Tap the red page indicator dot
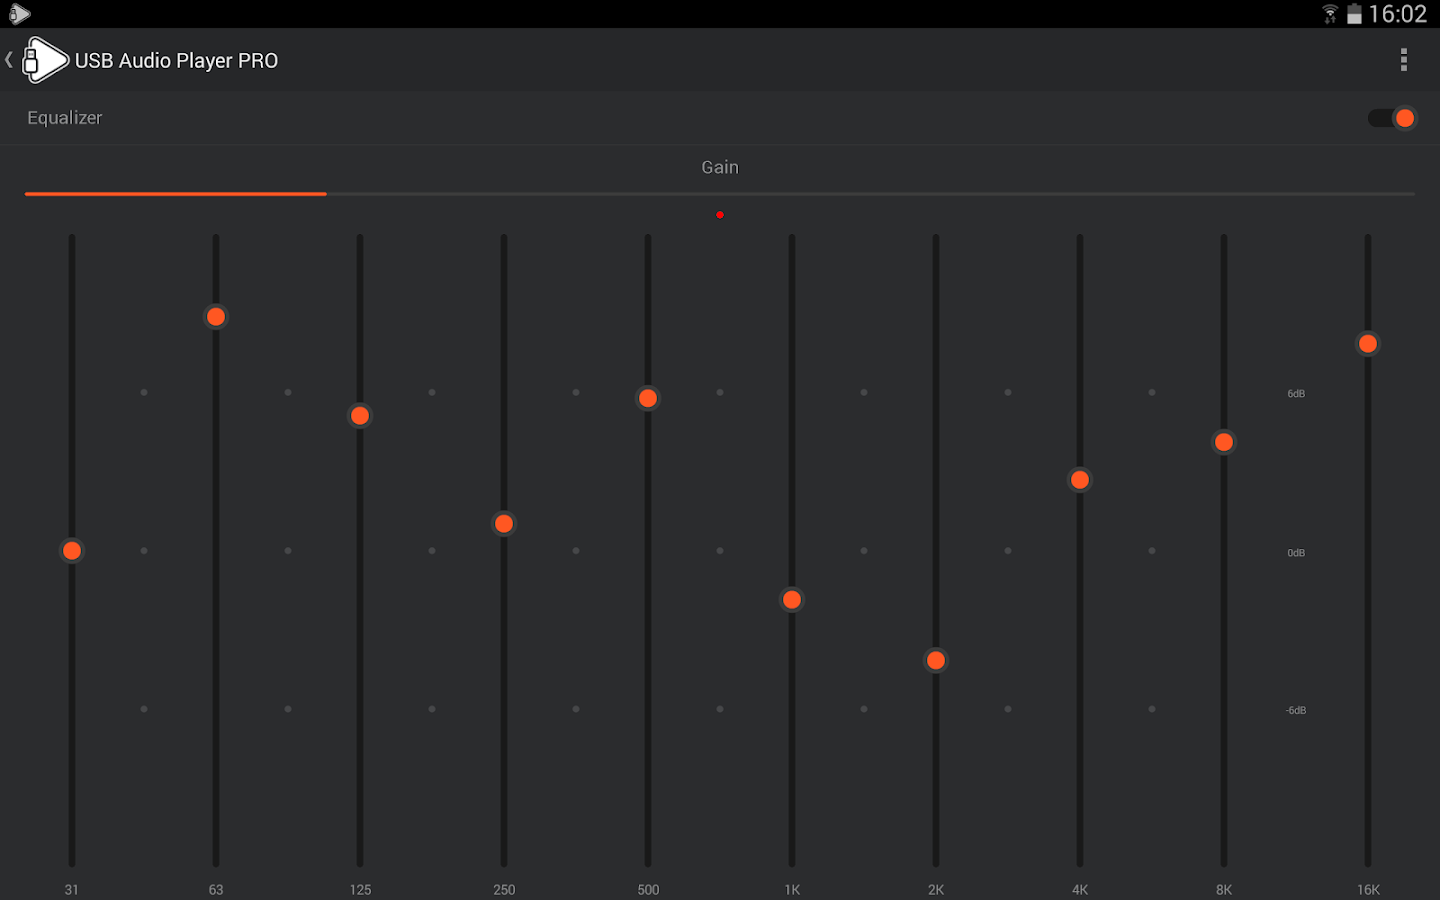The width and height of the screenshot is (1440, 900). (x=720, y=214)
